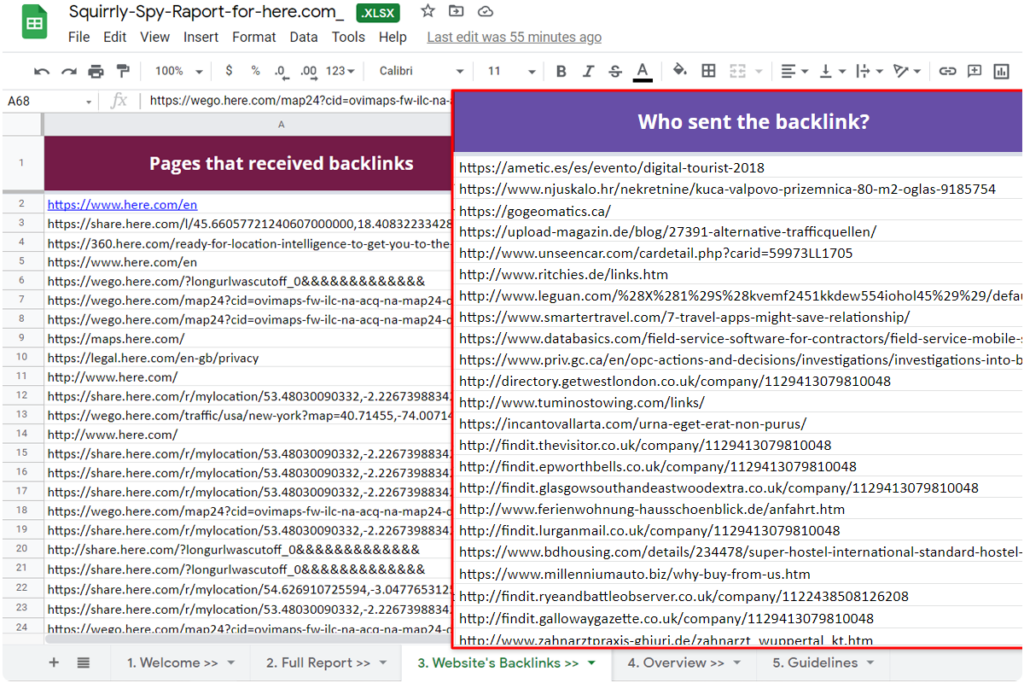Pick a cell fill color

tap(680, 71)
